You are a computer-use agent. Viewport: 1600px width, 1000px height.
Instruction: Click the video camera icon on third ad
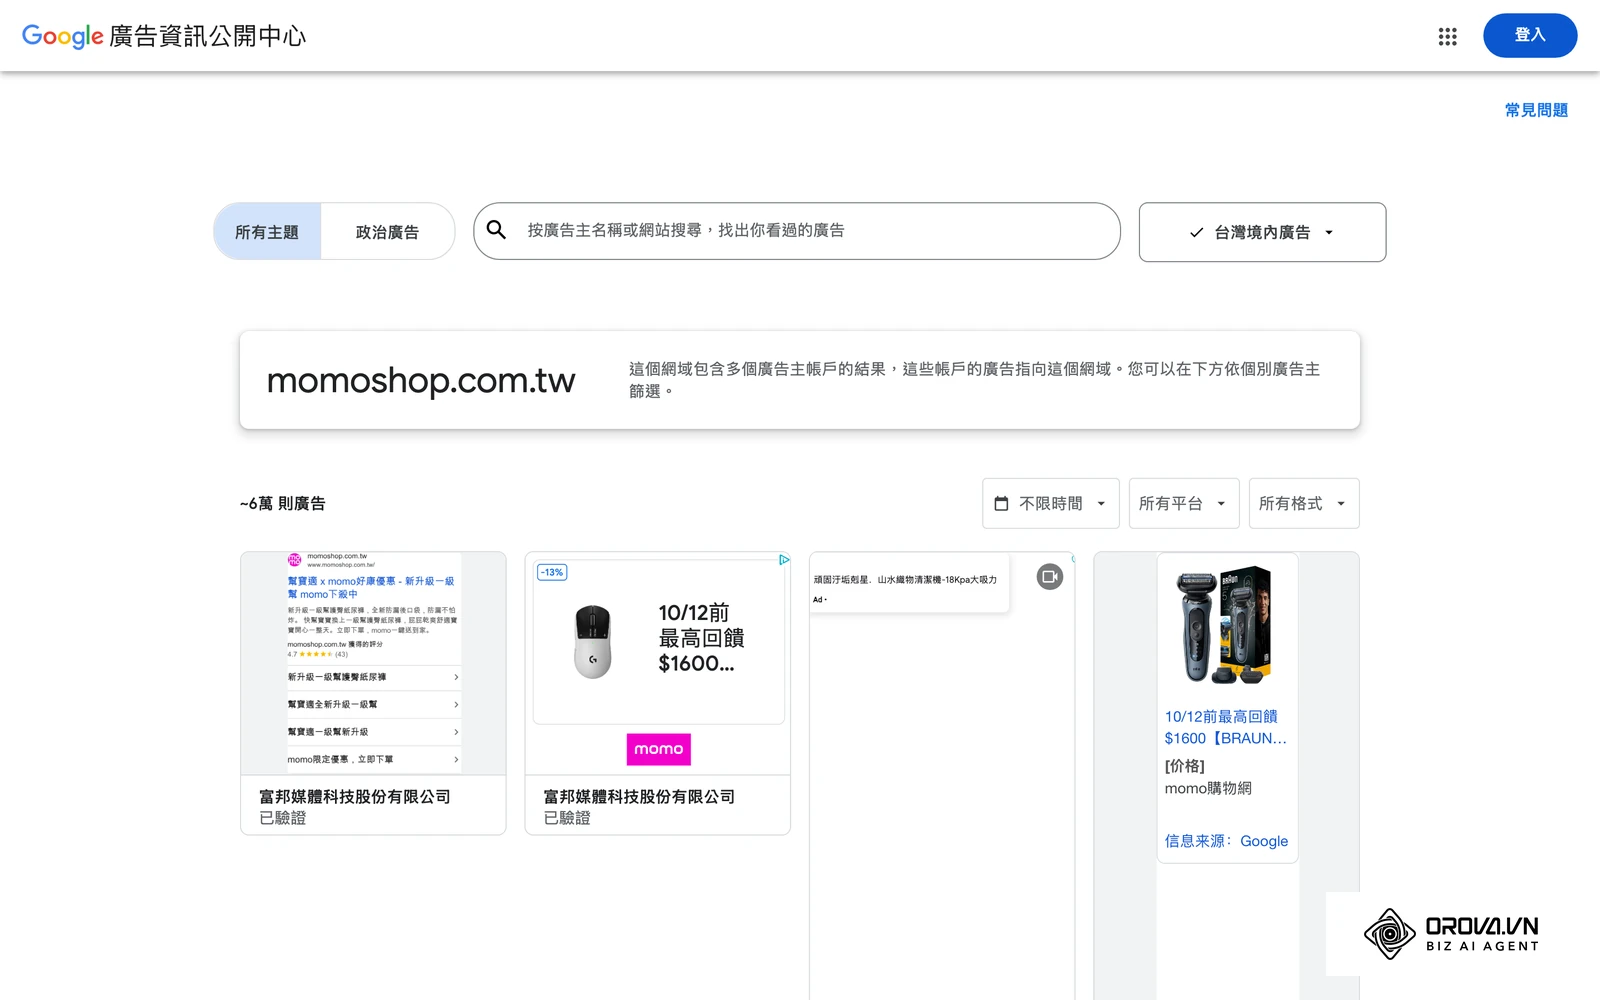point(1049,577)
